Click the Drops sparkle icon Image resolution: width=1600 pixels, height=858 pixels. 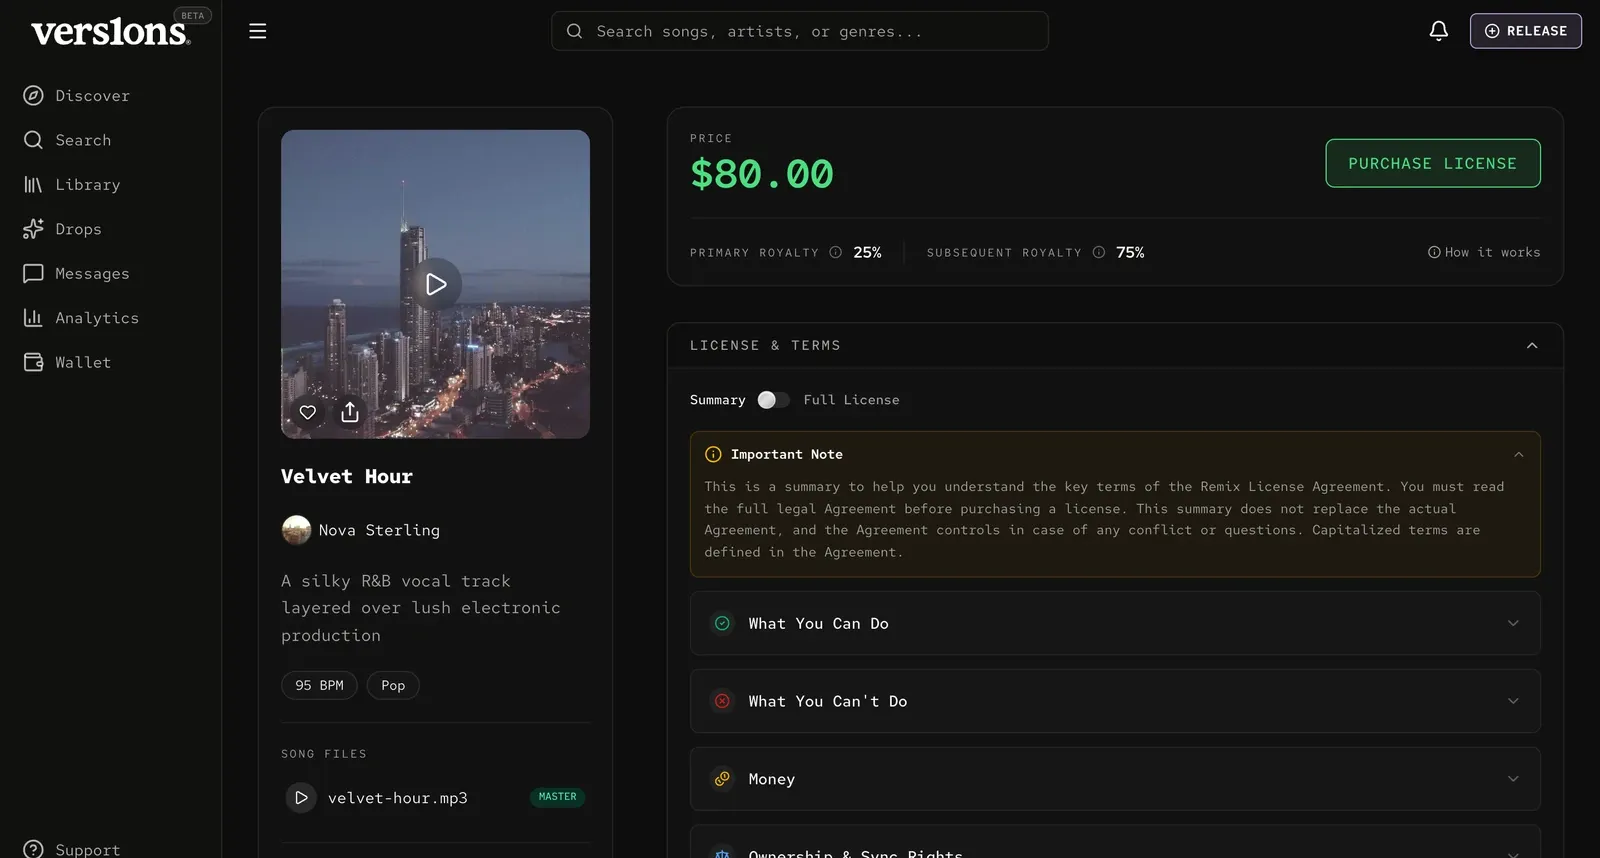tap(33, 229)
